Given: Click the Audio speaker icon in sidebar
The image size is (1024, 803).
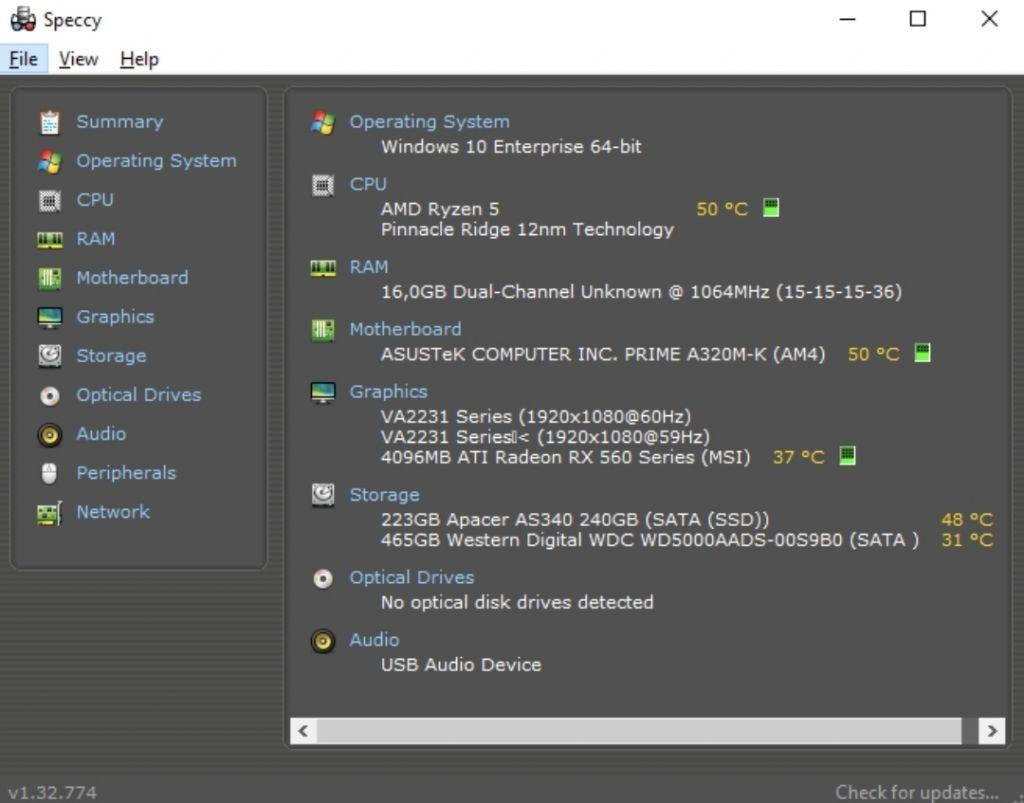Looking at the screenshot, I should (x=50, y=435).
